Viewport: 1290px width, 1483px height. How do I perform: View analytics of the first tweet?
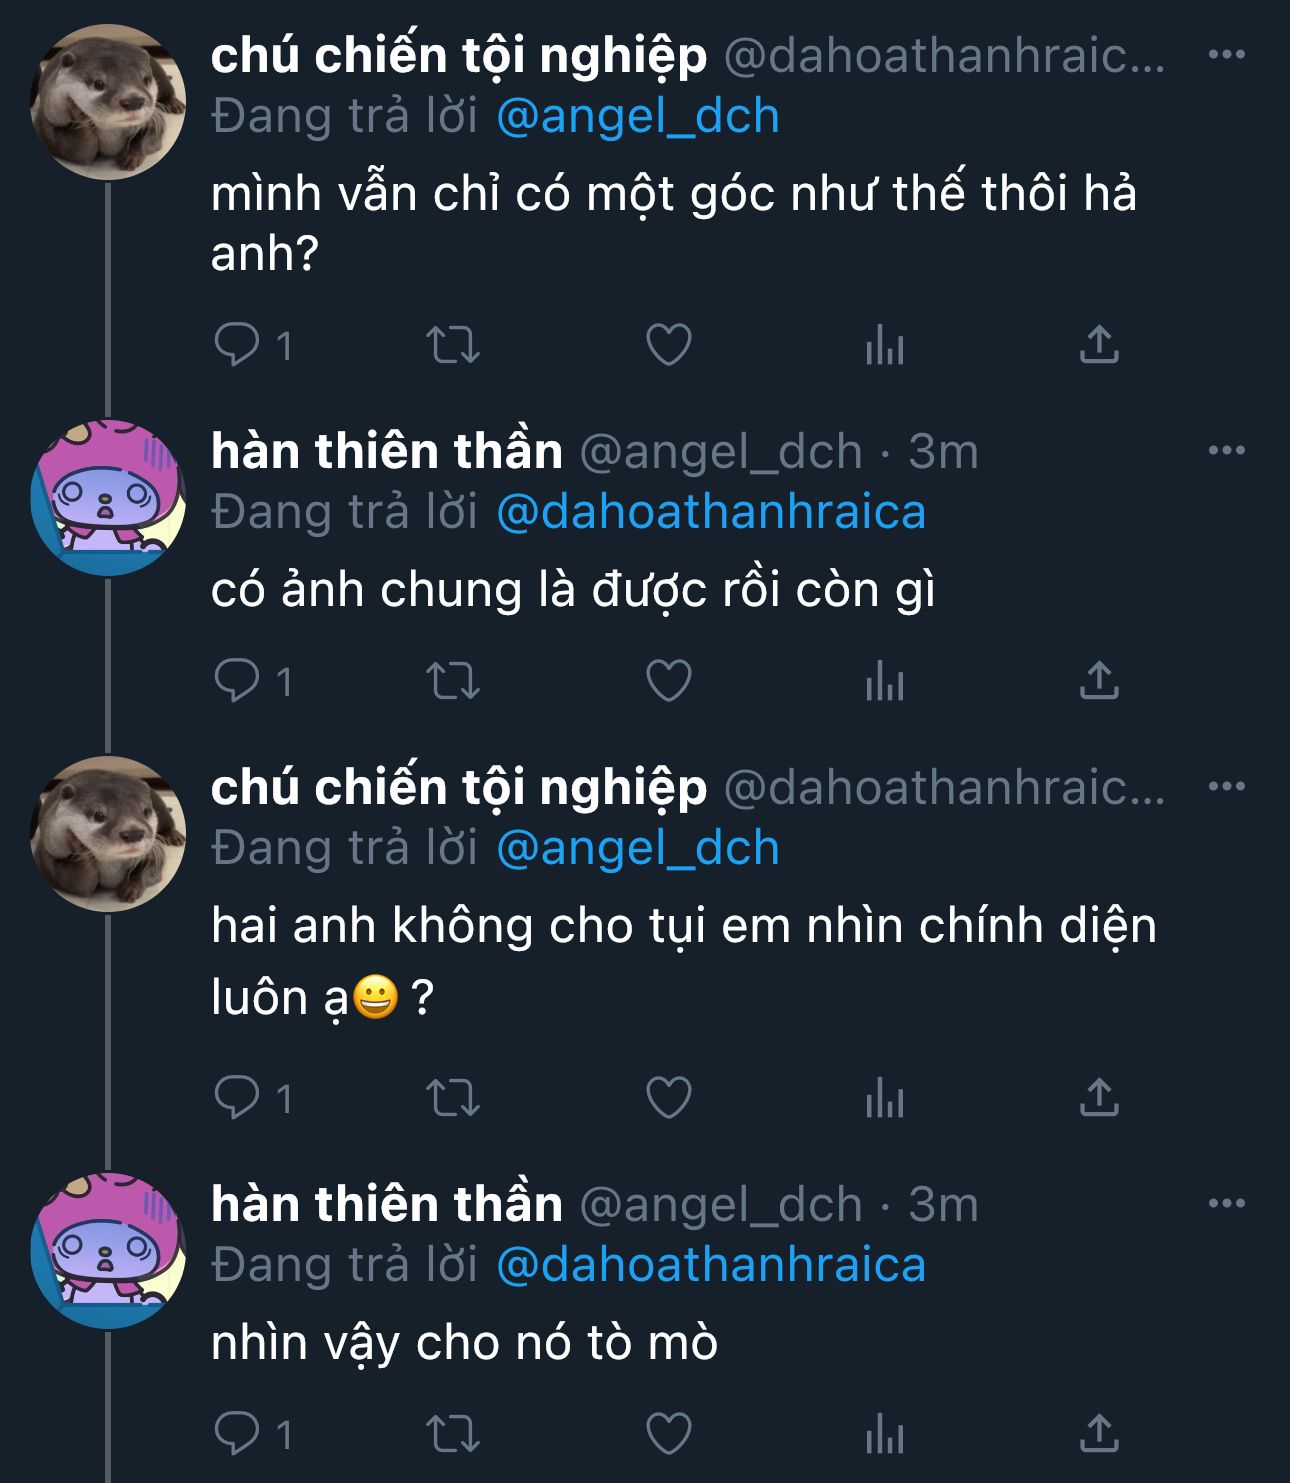(x=885, y=345)
